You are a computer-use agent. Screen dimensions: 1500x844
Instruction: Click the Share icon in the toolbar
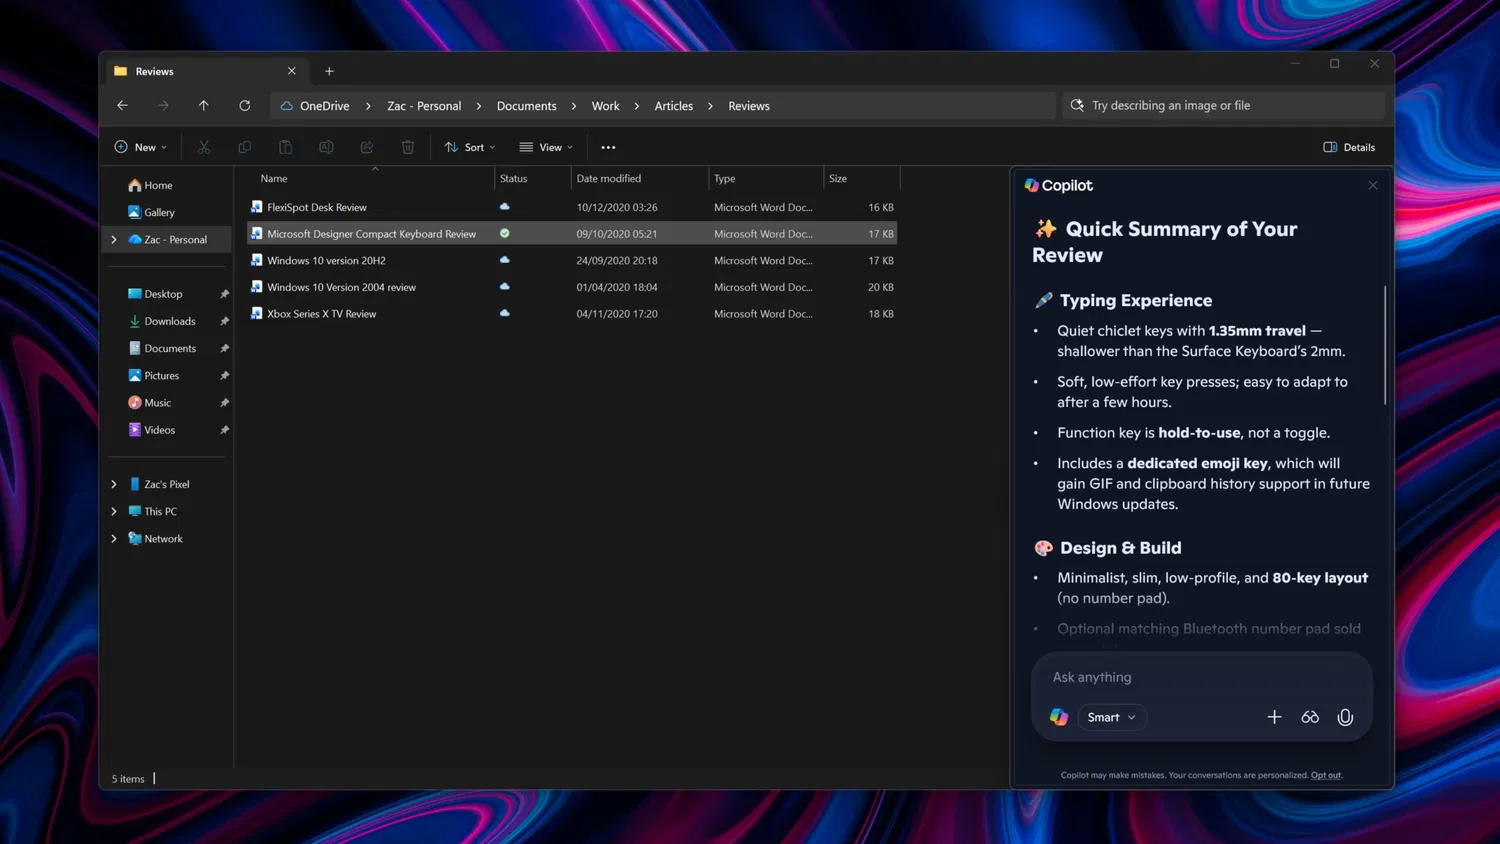point(367,147)
